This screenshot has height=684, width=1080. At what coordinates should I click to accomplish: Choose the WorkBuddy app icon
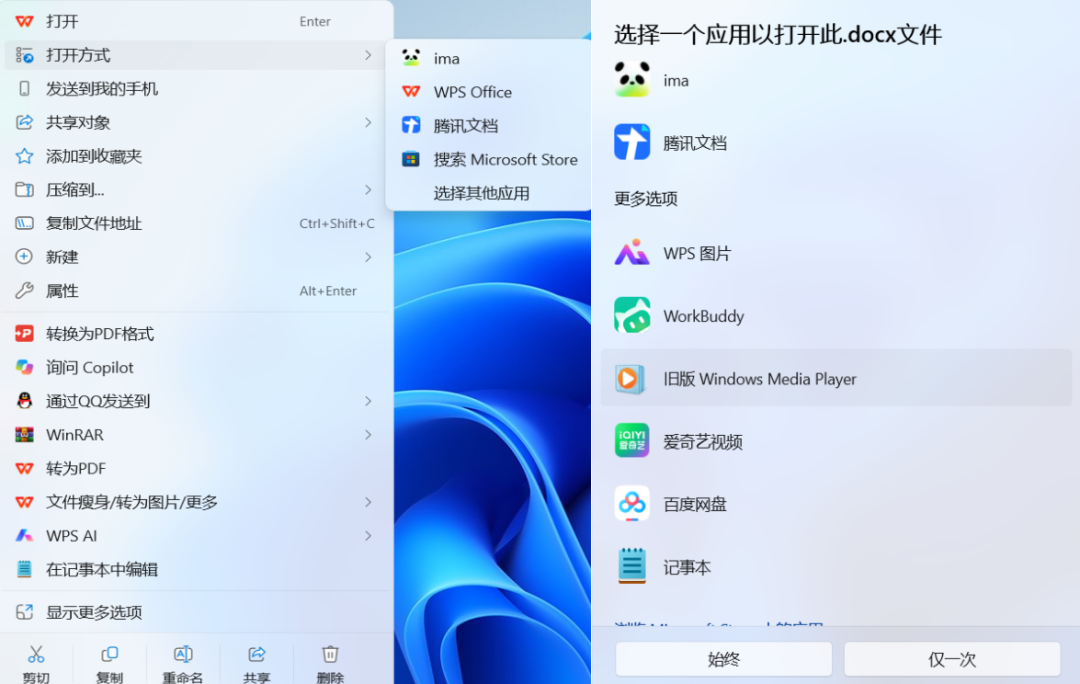pos(632,315)
